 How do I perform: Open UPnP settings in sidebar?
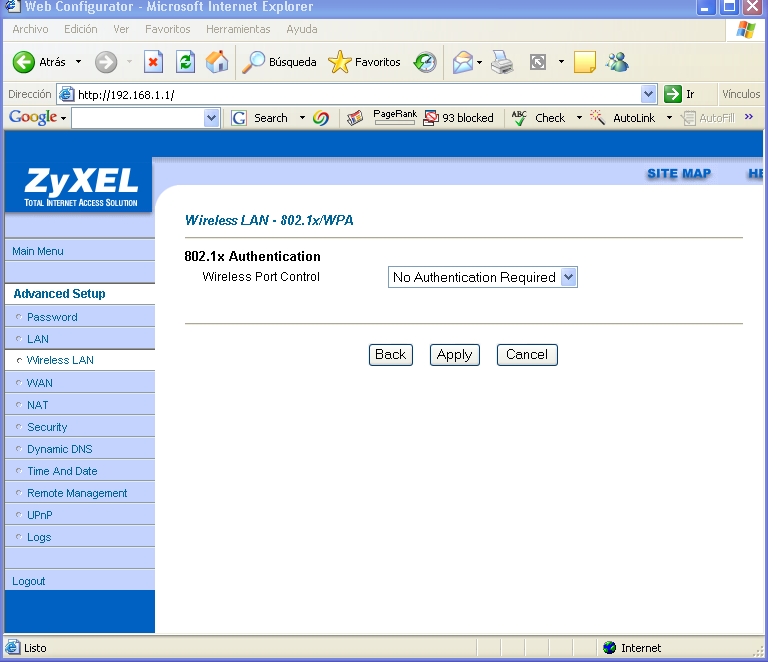tap(40, 515)
